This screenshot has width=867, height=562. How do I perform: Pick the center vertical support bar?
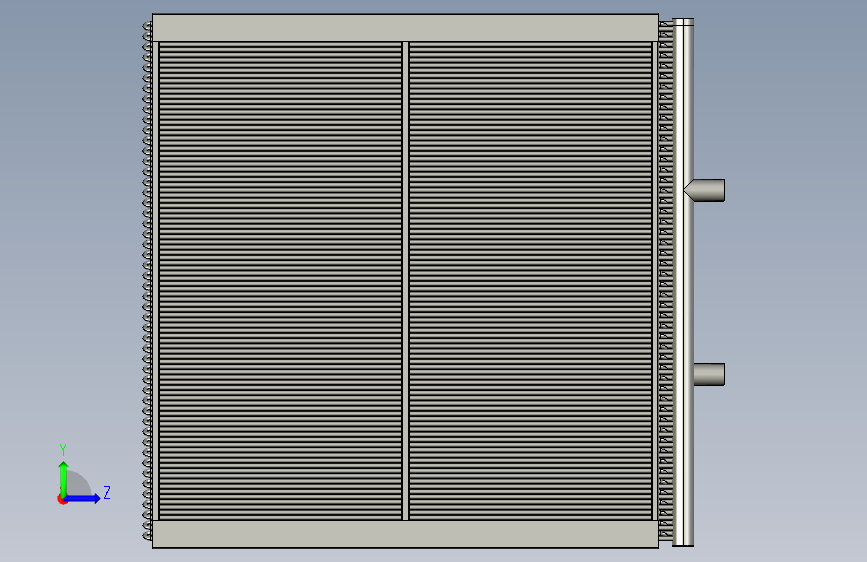tap(405, 281)
